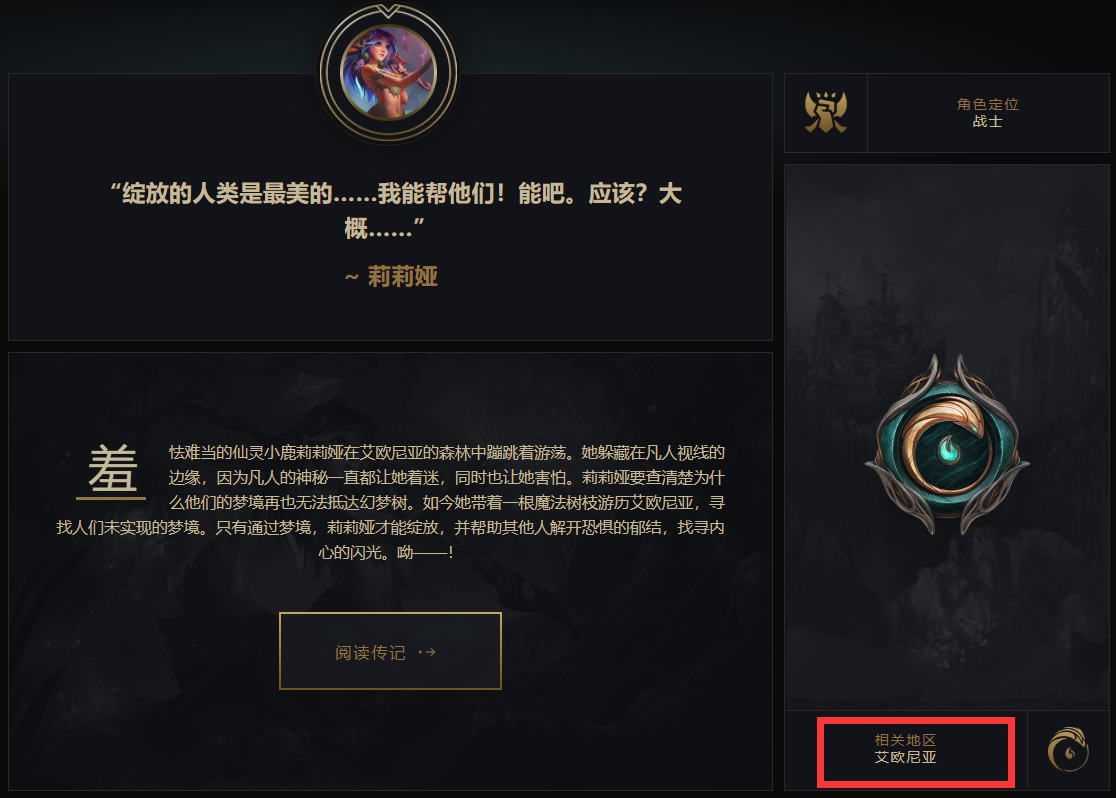The height and width of the screenshot is (798, 1116).
Task: Click the 相关地区 heading label
Action: click(x=905, y=740)
